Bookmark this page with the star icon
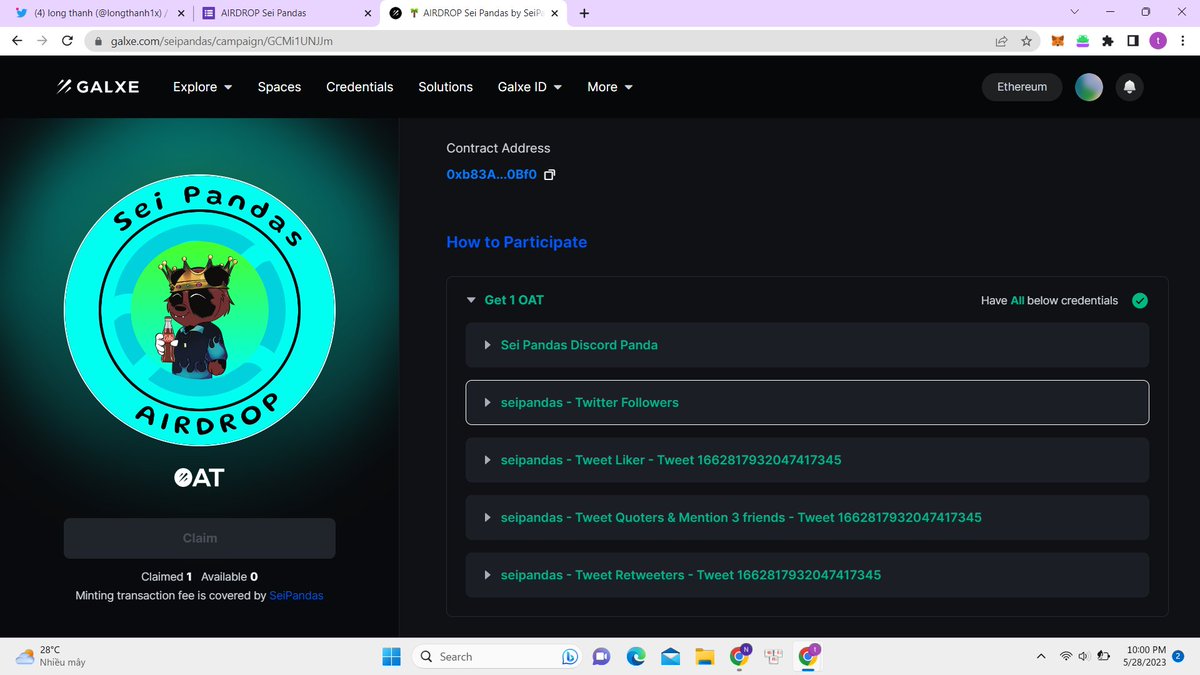The height and width of the screenshot is (675, 1200). [x=1026, y=41]
